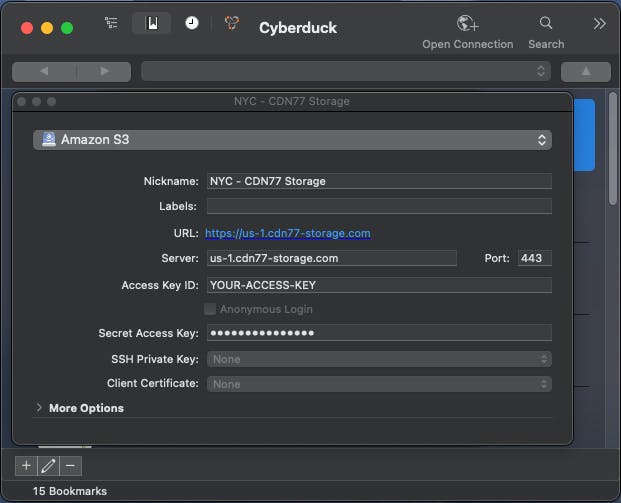The image size is (621, 503).
Task: Add a new bookmark with plus button
Action: coord(26,465)
